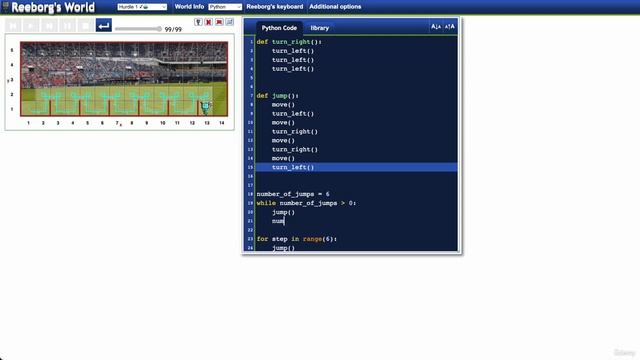Open the programming language Python dropdown
The width and height of the screenshot is (640, 360).
[225, 7]
